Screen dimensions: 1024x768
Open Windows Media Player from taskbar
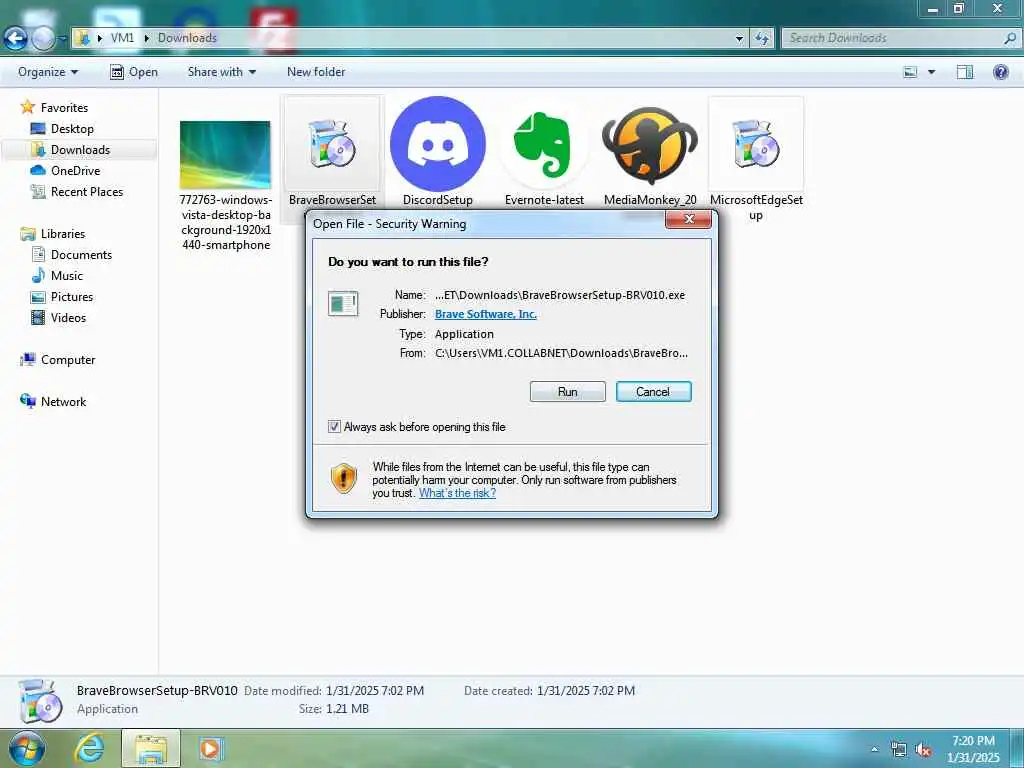point(210,748)
